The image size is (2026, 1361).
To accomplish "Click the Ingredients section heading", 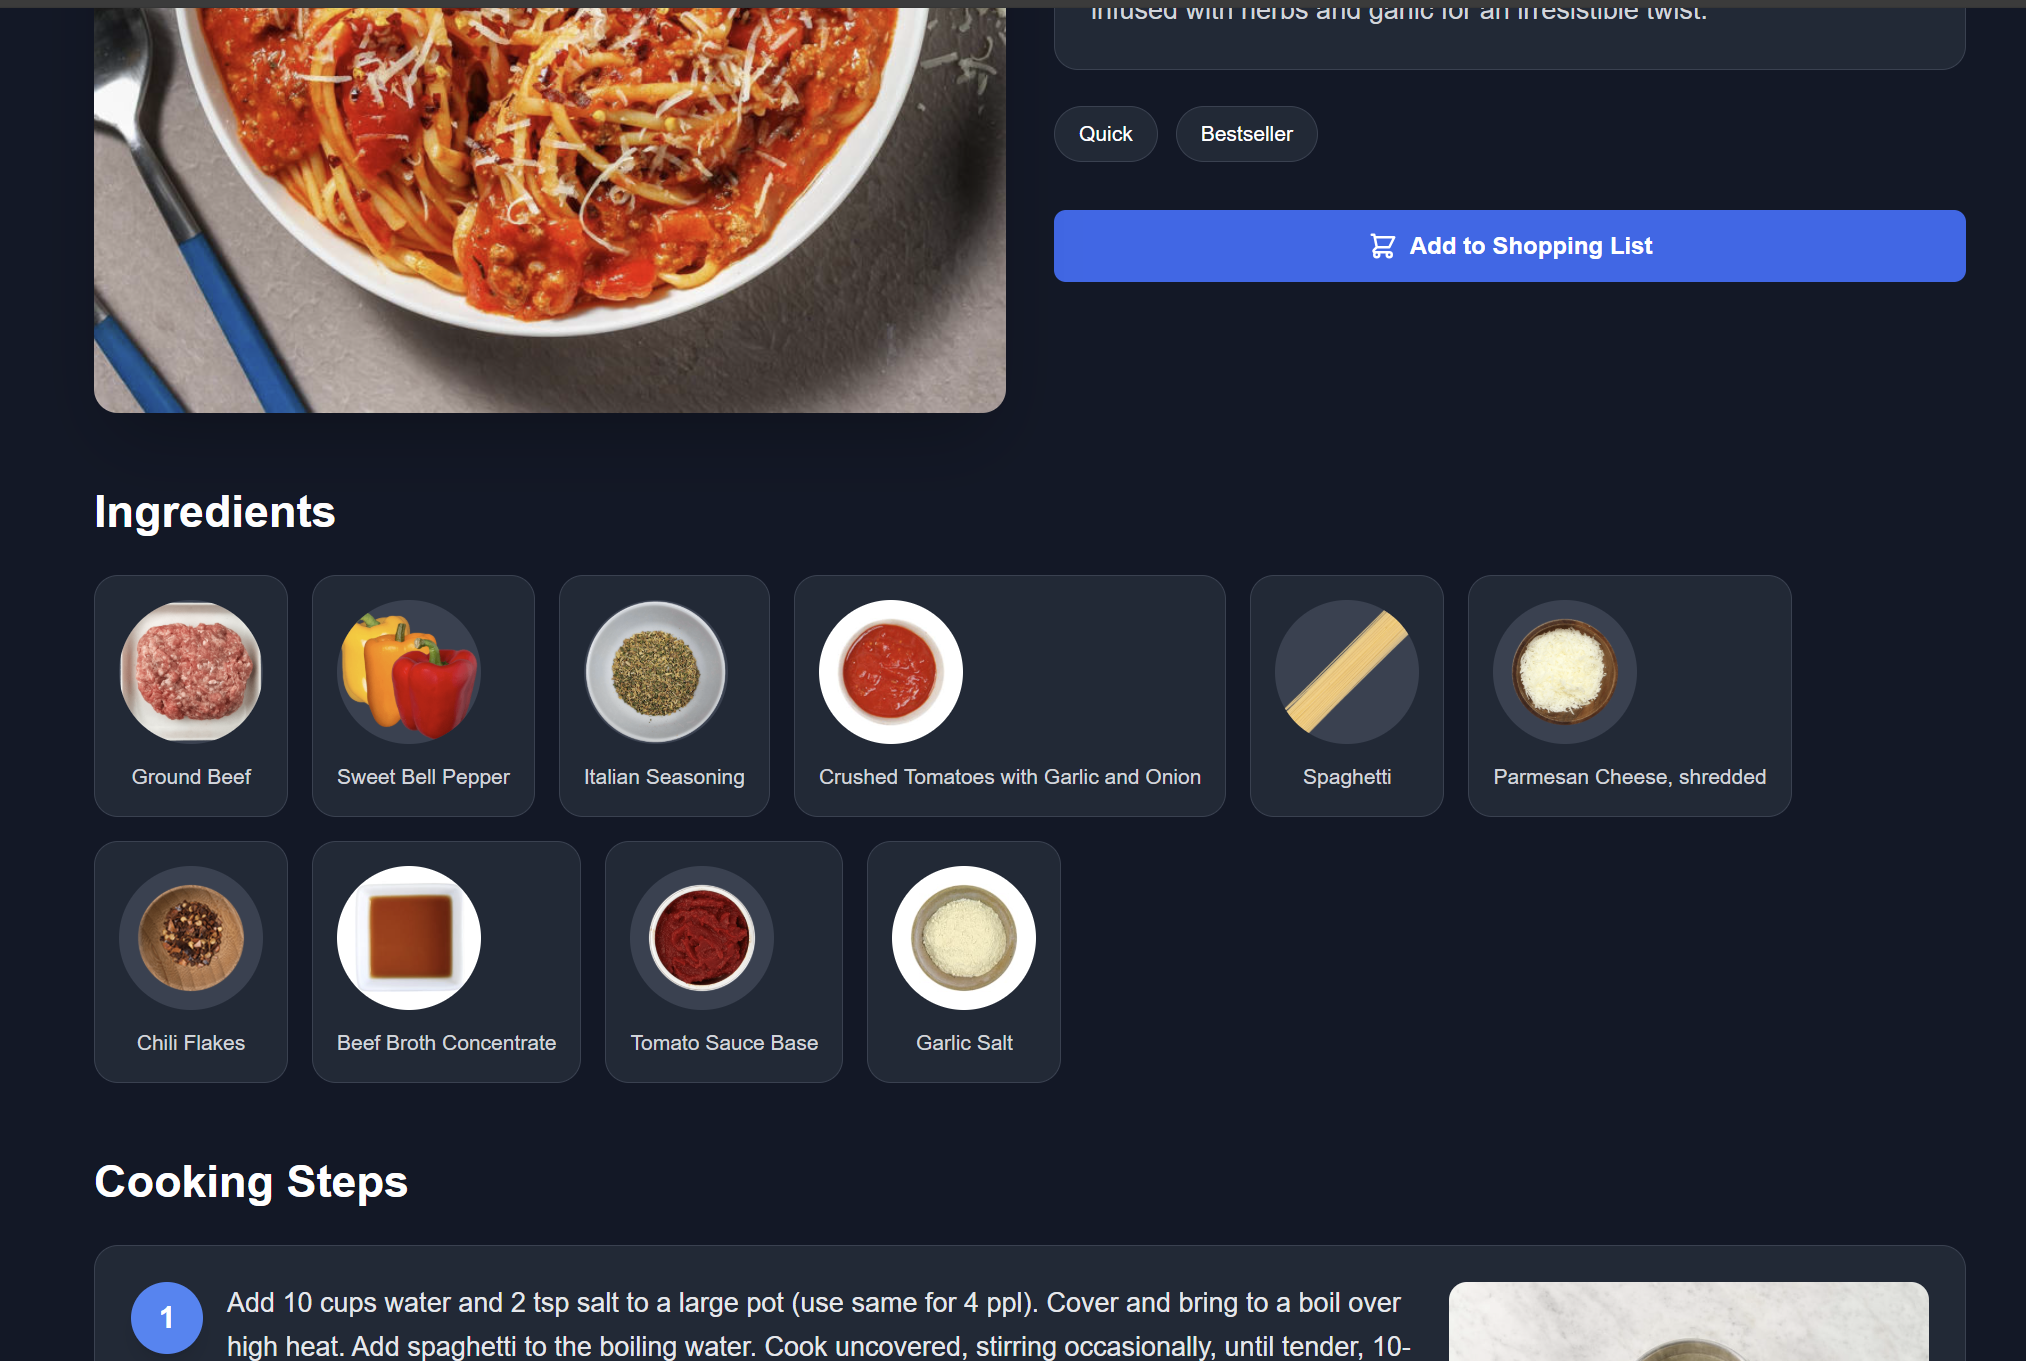I will click(215, 512).
